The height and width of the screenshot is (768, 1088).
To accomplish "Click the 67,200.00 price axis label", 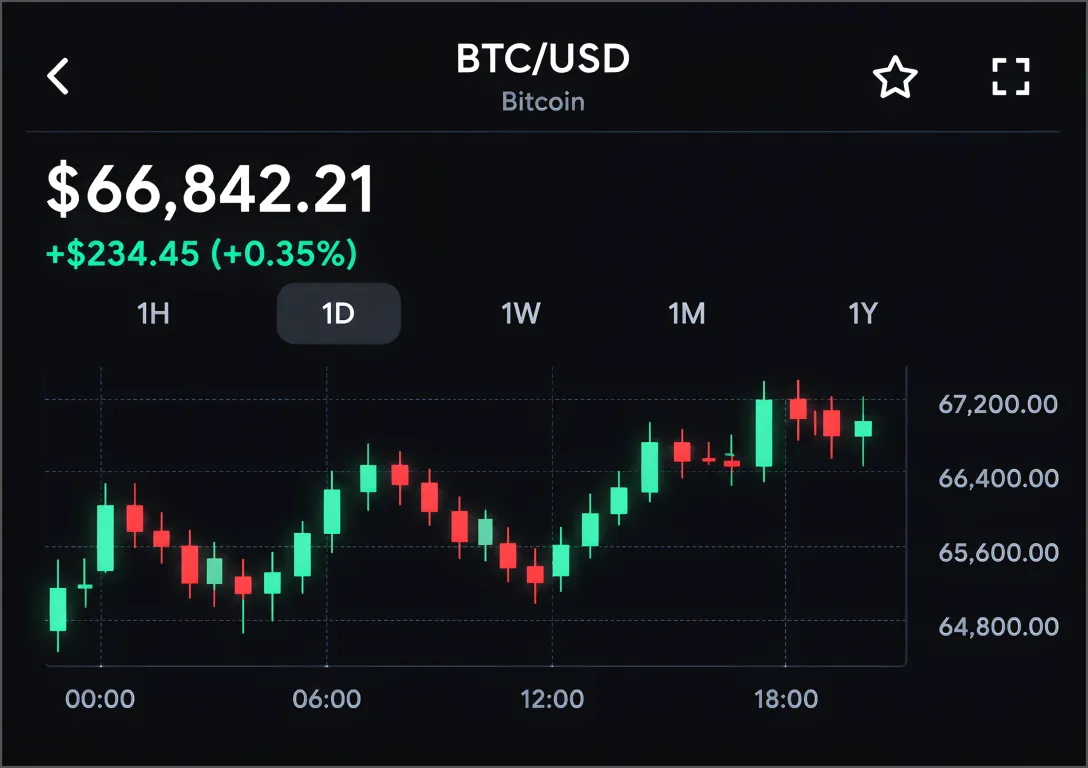I will point(998,404).
